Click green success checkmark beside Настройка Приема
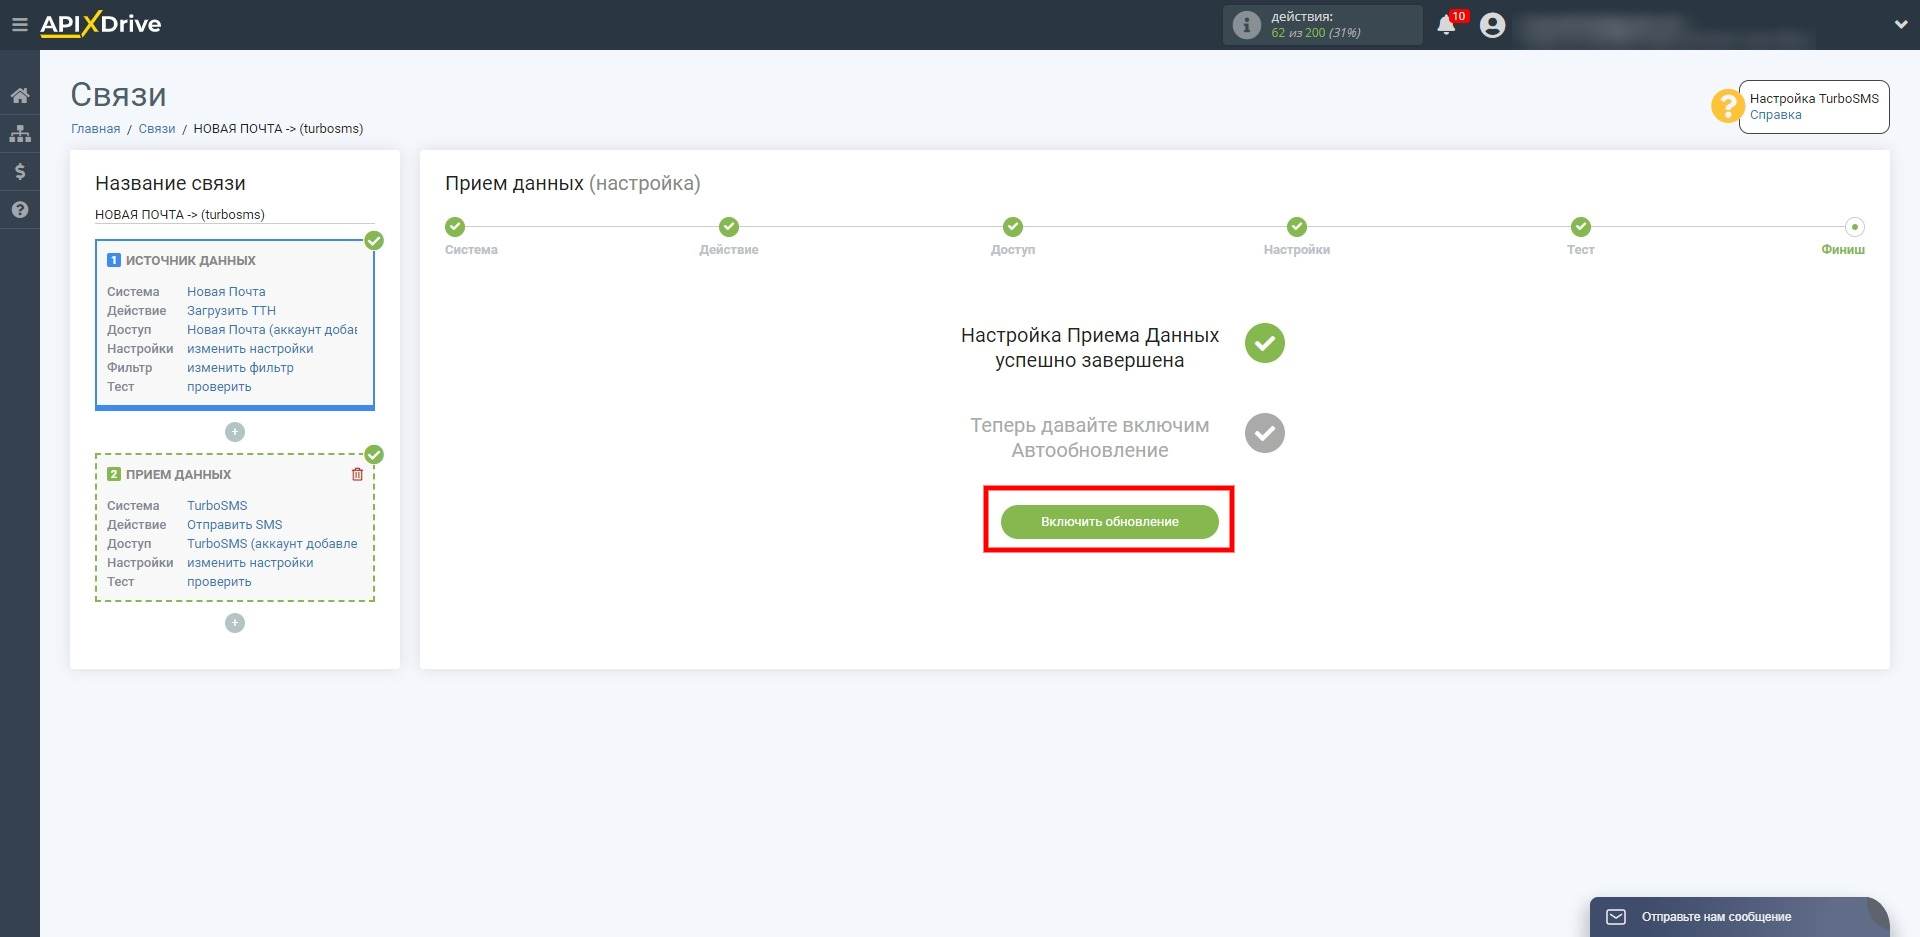This screenshot has width=1920, height=937. click(1265, 343)
